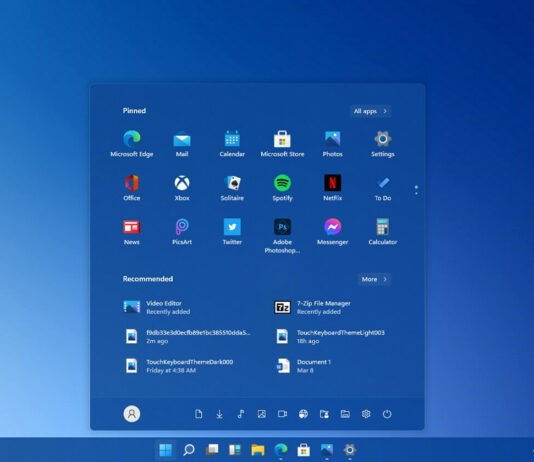Viewport: 534px width, 462px height.
Task: Click the Power button
Action: pyautogui.click(x=387, y=414)
